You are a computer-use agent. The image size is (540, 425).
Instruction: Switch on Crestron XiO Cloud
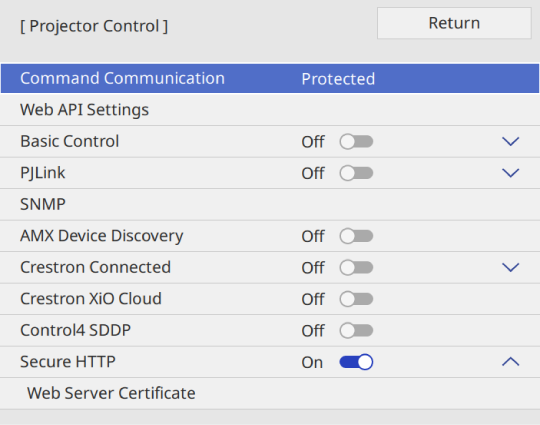point(356,299)
